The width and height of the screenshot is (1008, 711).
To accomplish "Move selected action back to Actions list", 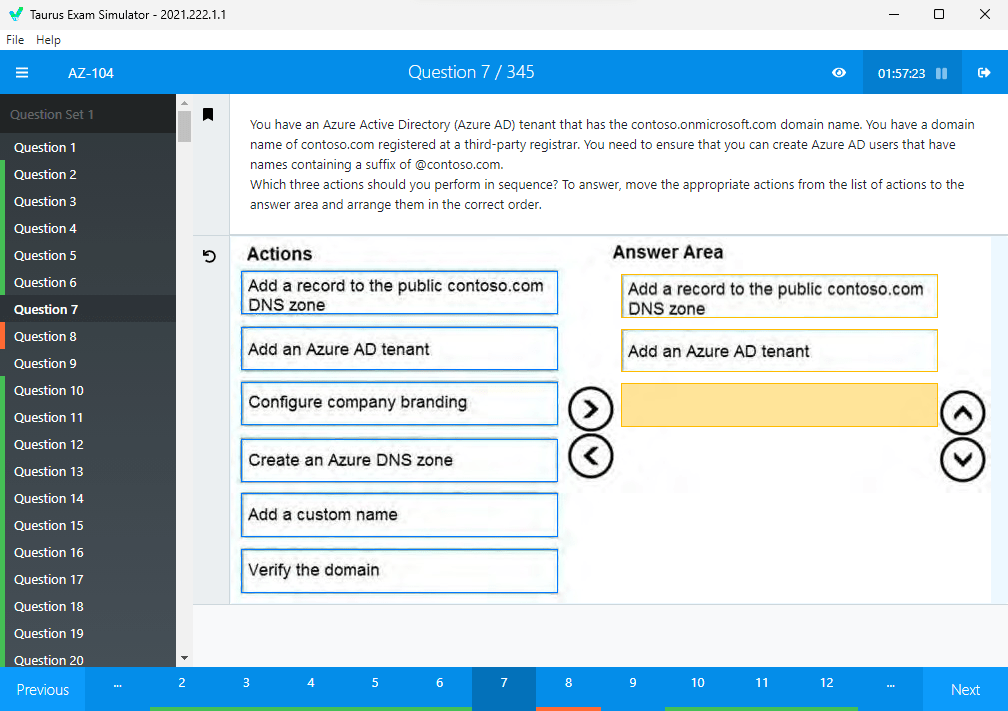I will pyautogui.click(x=590, y=456).
